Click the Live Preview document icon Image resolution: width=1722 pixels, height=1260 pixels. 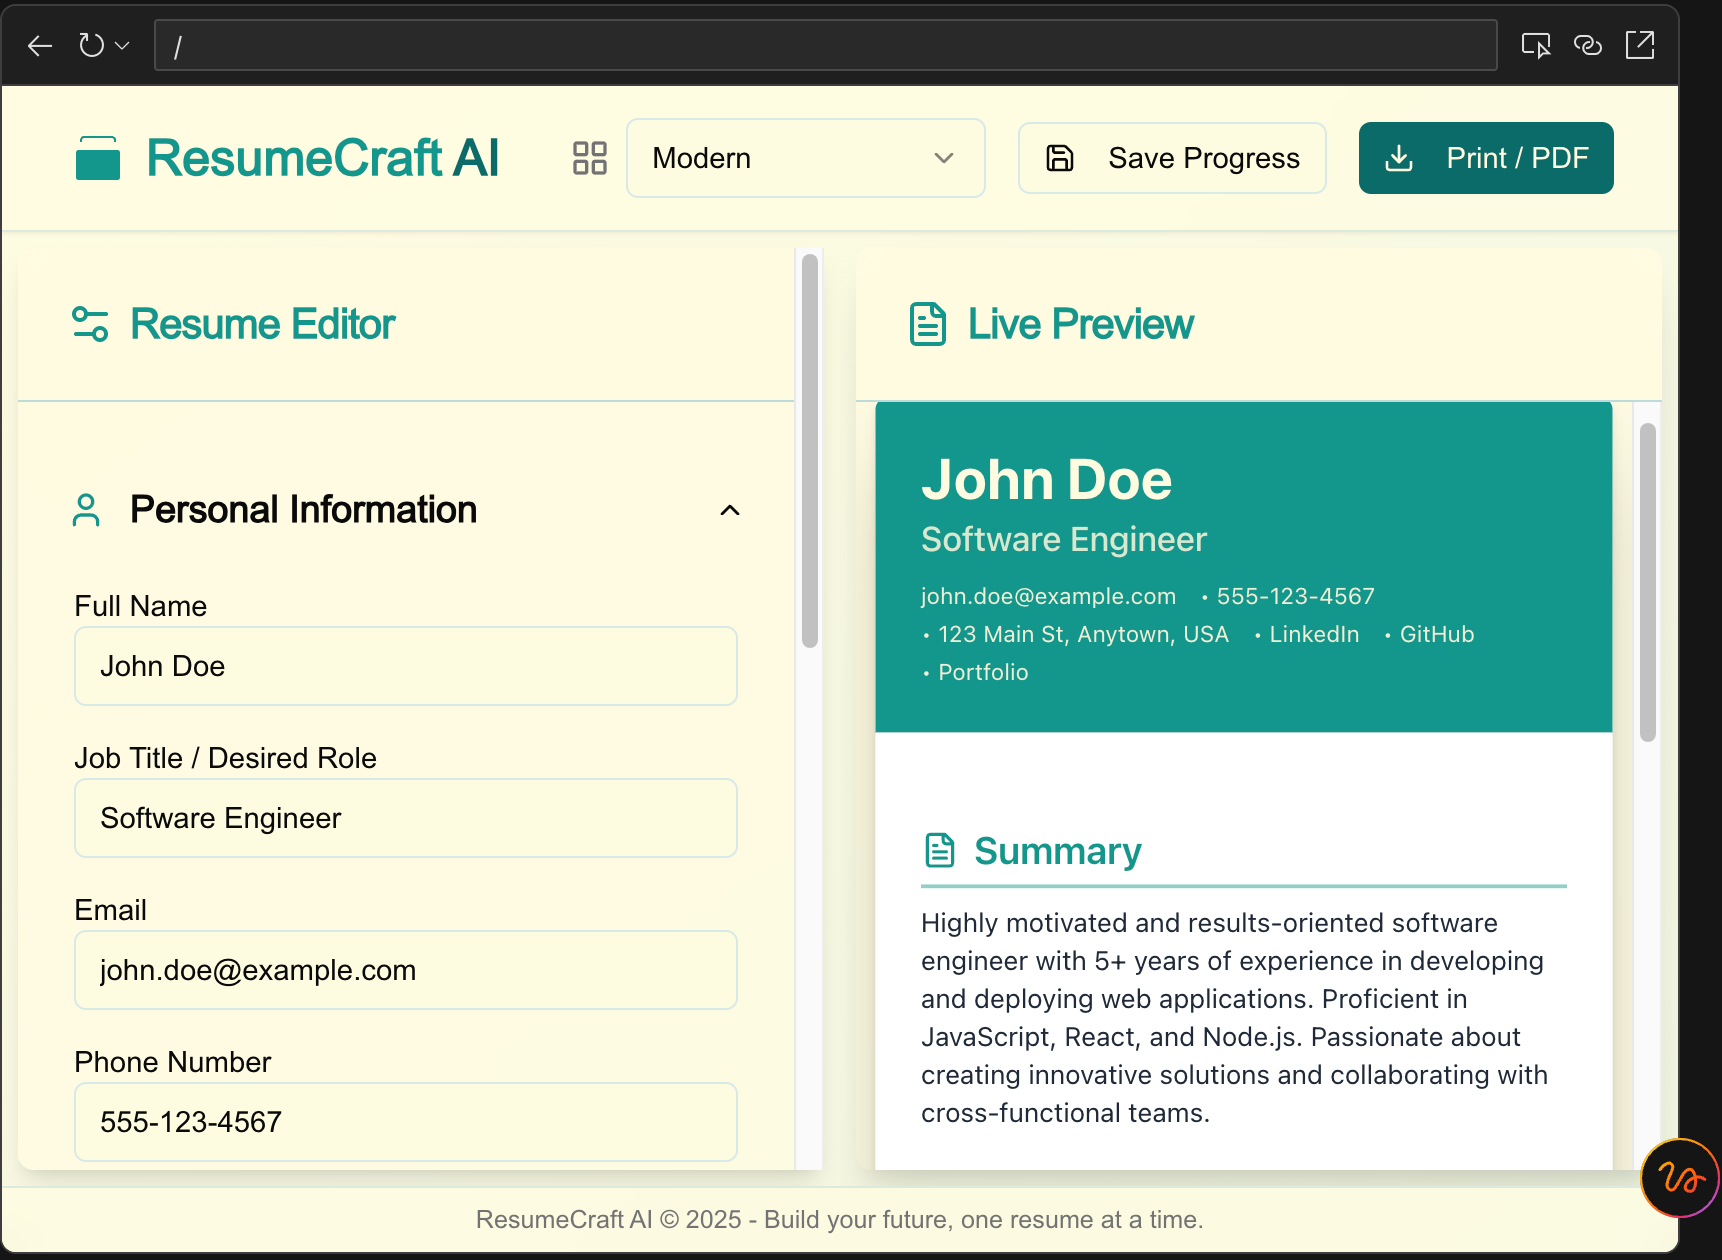928,324
